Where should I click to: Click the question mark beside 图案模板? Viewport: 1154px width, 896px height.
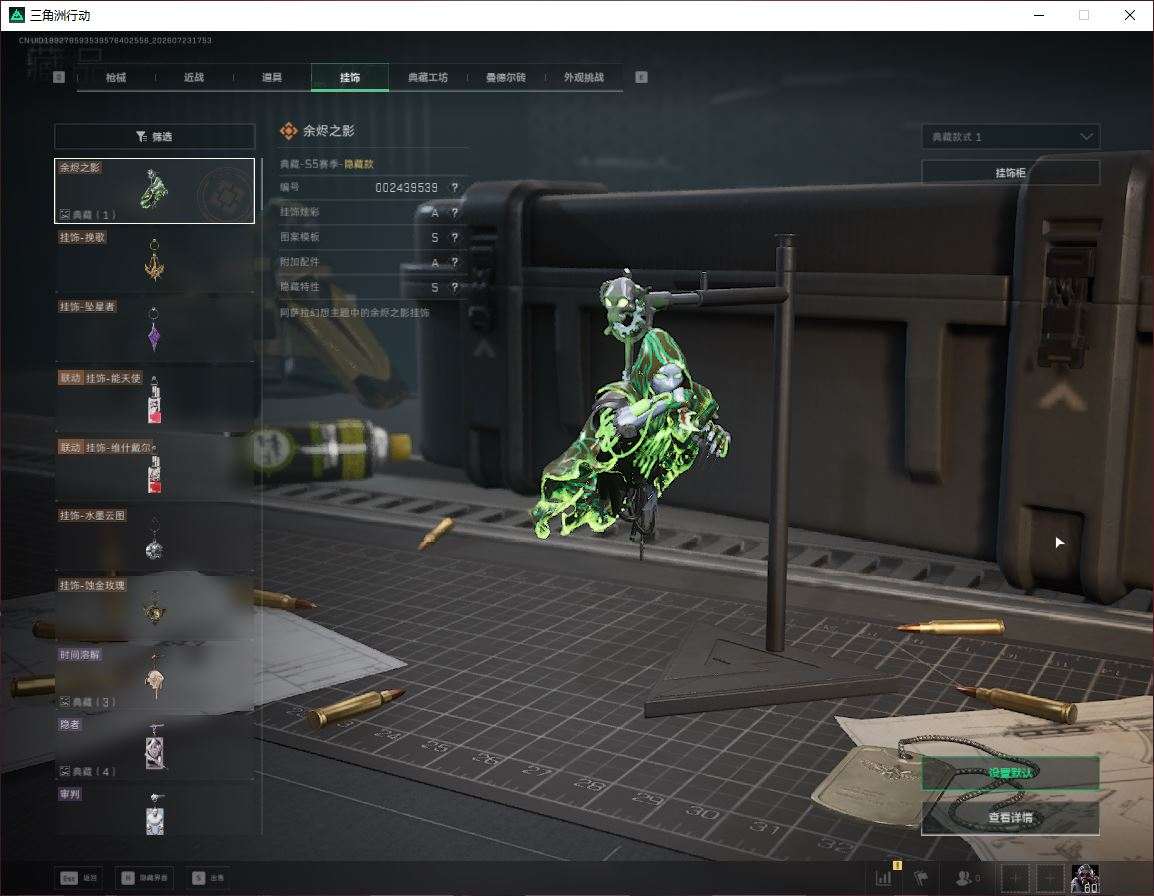point(455,237)
